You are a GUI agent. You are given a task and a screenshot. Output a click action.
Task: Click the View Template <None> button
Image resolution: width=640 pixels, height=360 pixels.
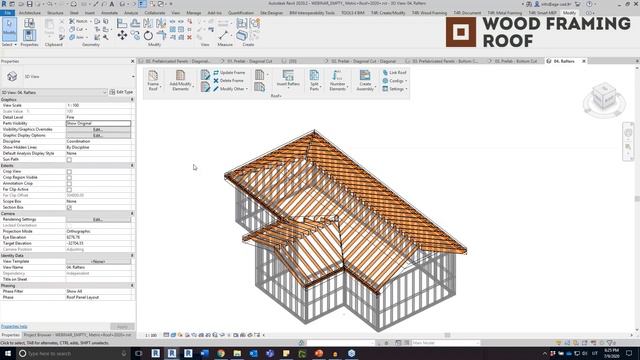tap(98, 262)
